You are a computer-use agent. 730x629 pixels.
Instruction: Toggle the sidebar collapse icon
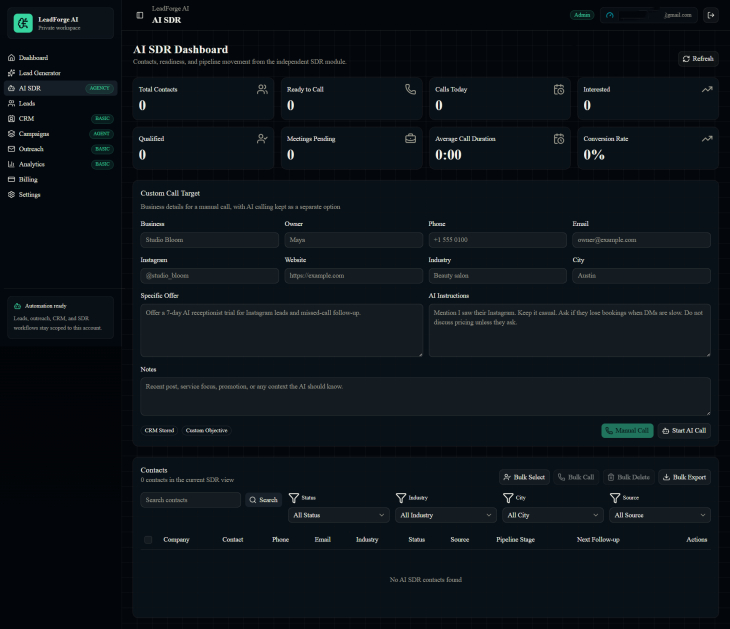pyautogui.click(x=140, y=15)
